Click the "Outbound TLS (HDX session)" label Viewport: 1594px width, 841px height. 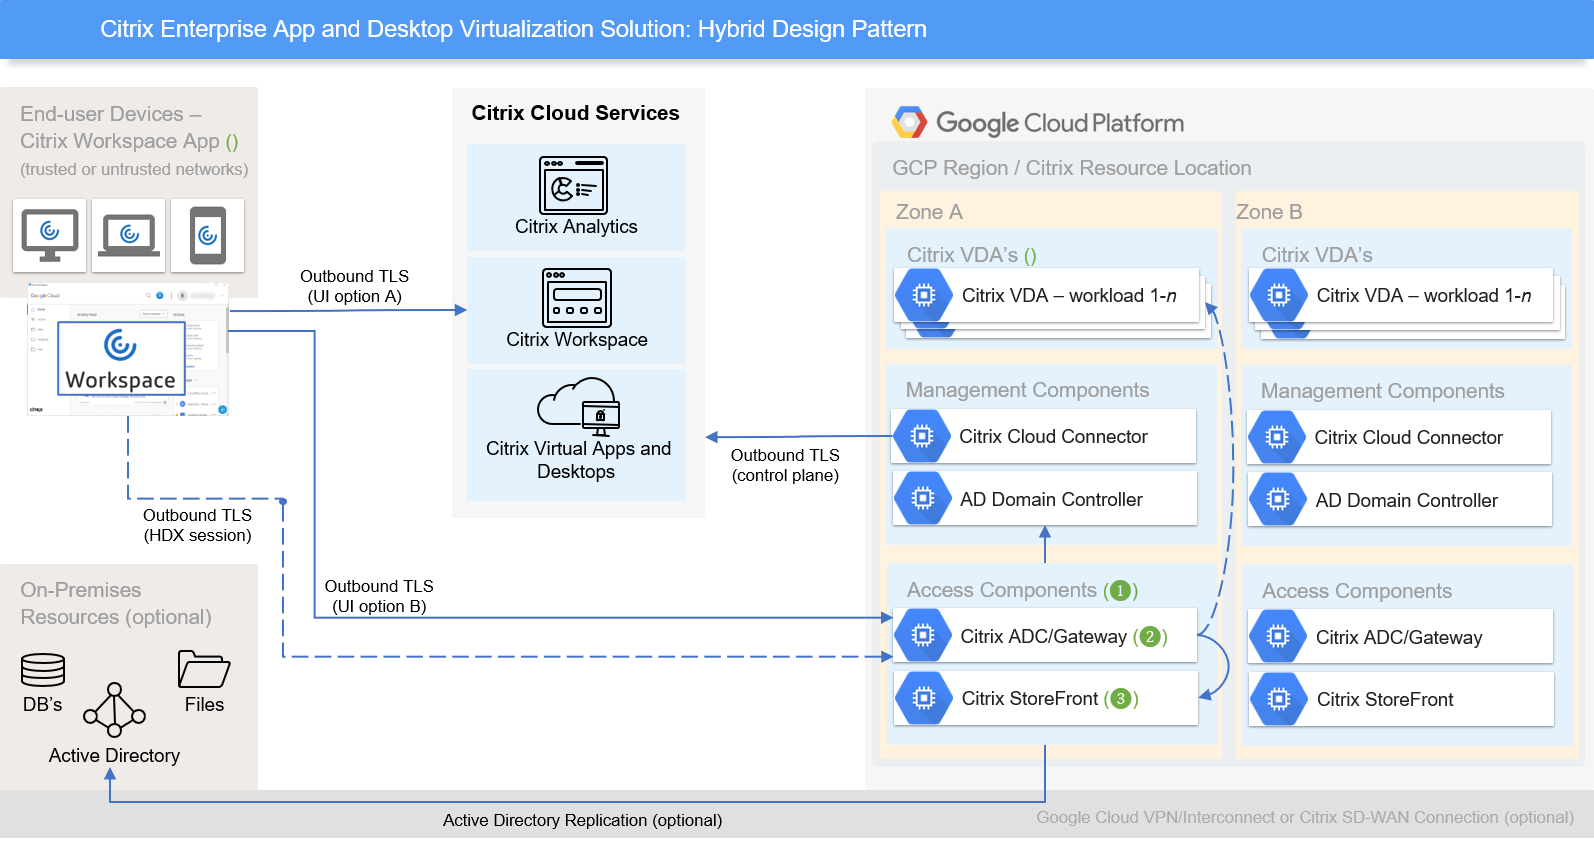point(197,525)
